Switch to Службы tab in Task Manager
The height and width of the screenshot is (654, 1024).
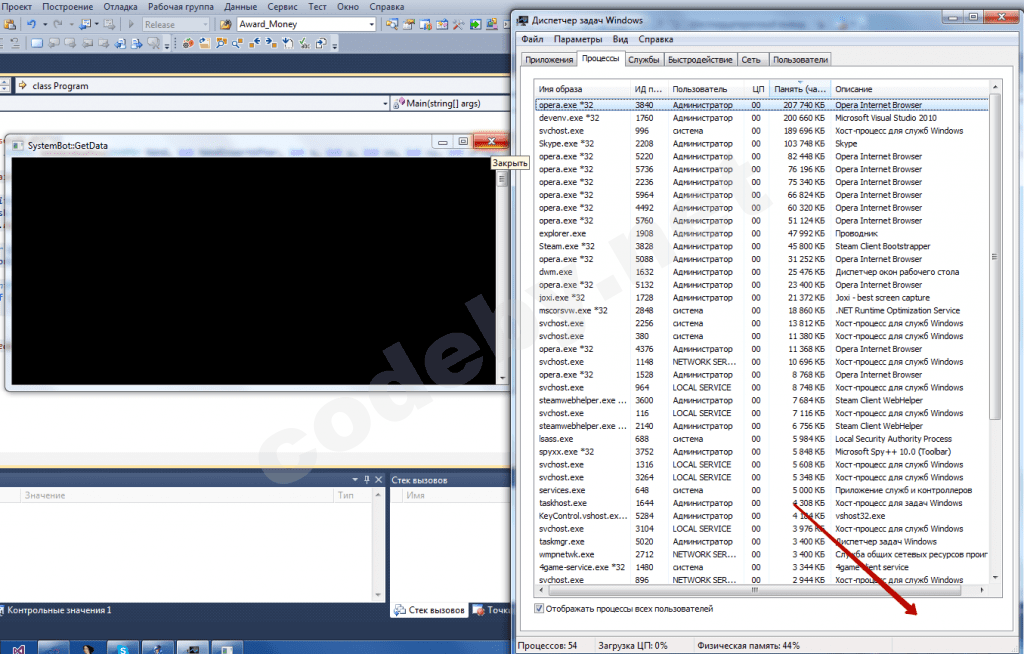pyautogui.click(x=643, y=59)
